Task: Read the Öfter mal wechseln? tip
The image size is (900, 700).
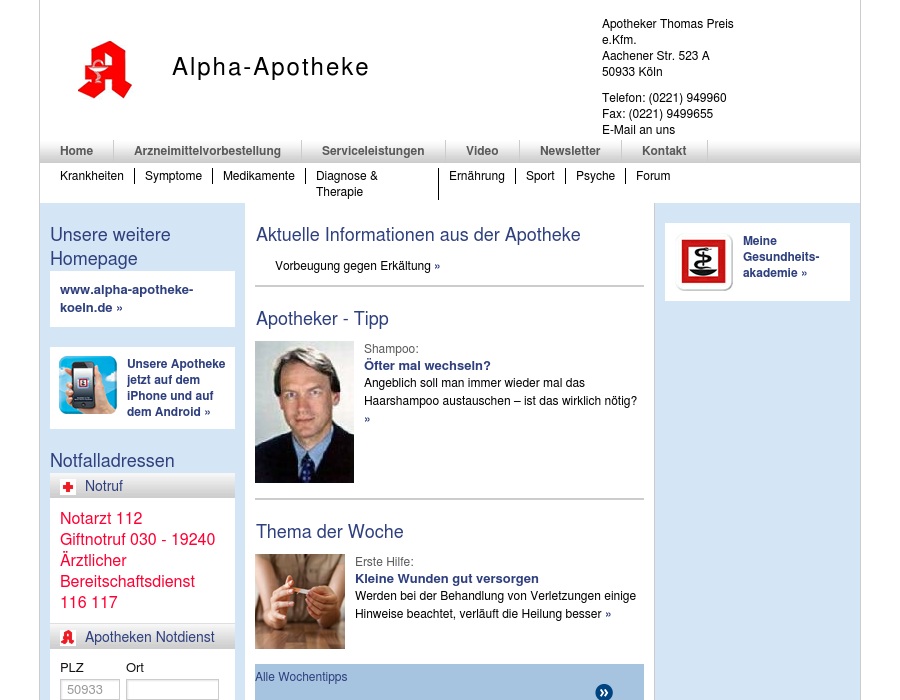Action: pyautogui.click(x=427, y=366)
